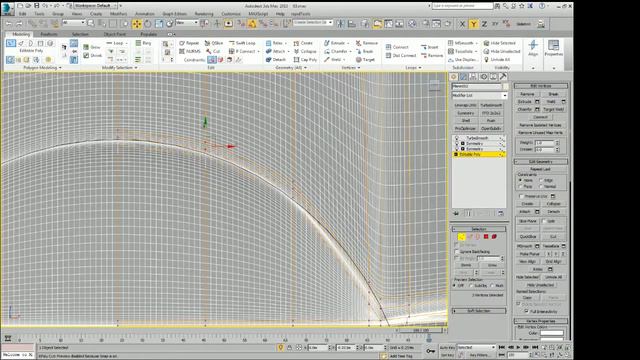Restrict to X axis constraint
Image resolution: width=640 pixels, height=360 pixels.
[x=462, y=24]
